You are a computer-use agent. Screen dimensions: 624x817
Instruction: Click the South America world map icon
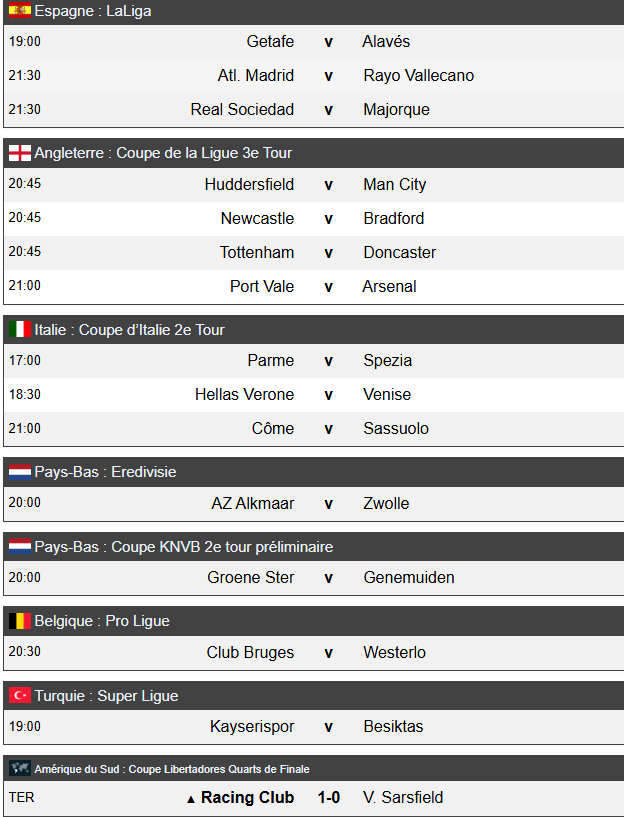pos(20,769)
